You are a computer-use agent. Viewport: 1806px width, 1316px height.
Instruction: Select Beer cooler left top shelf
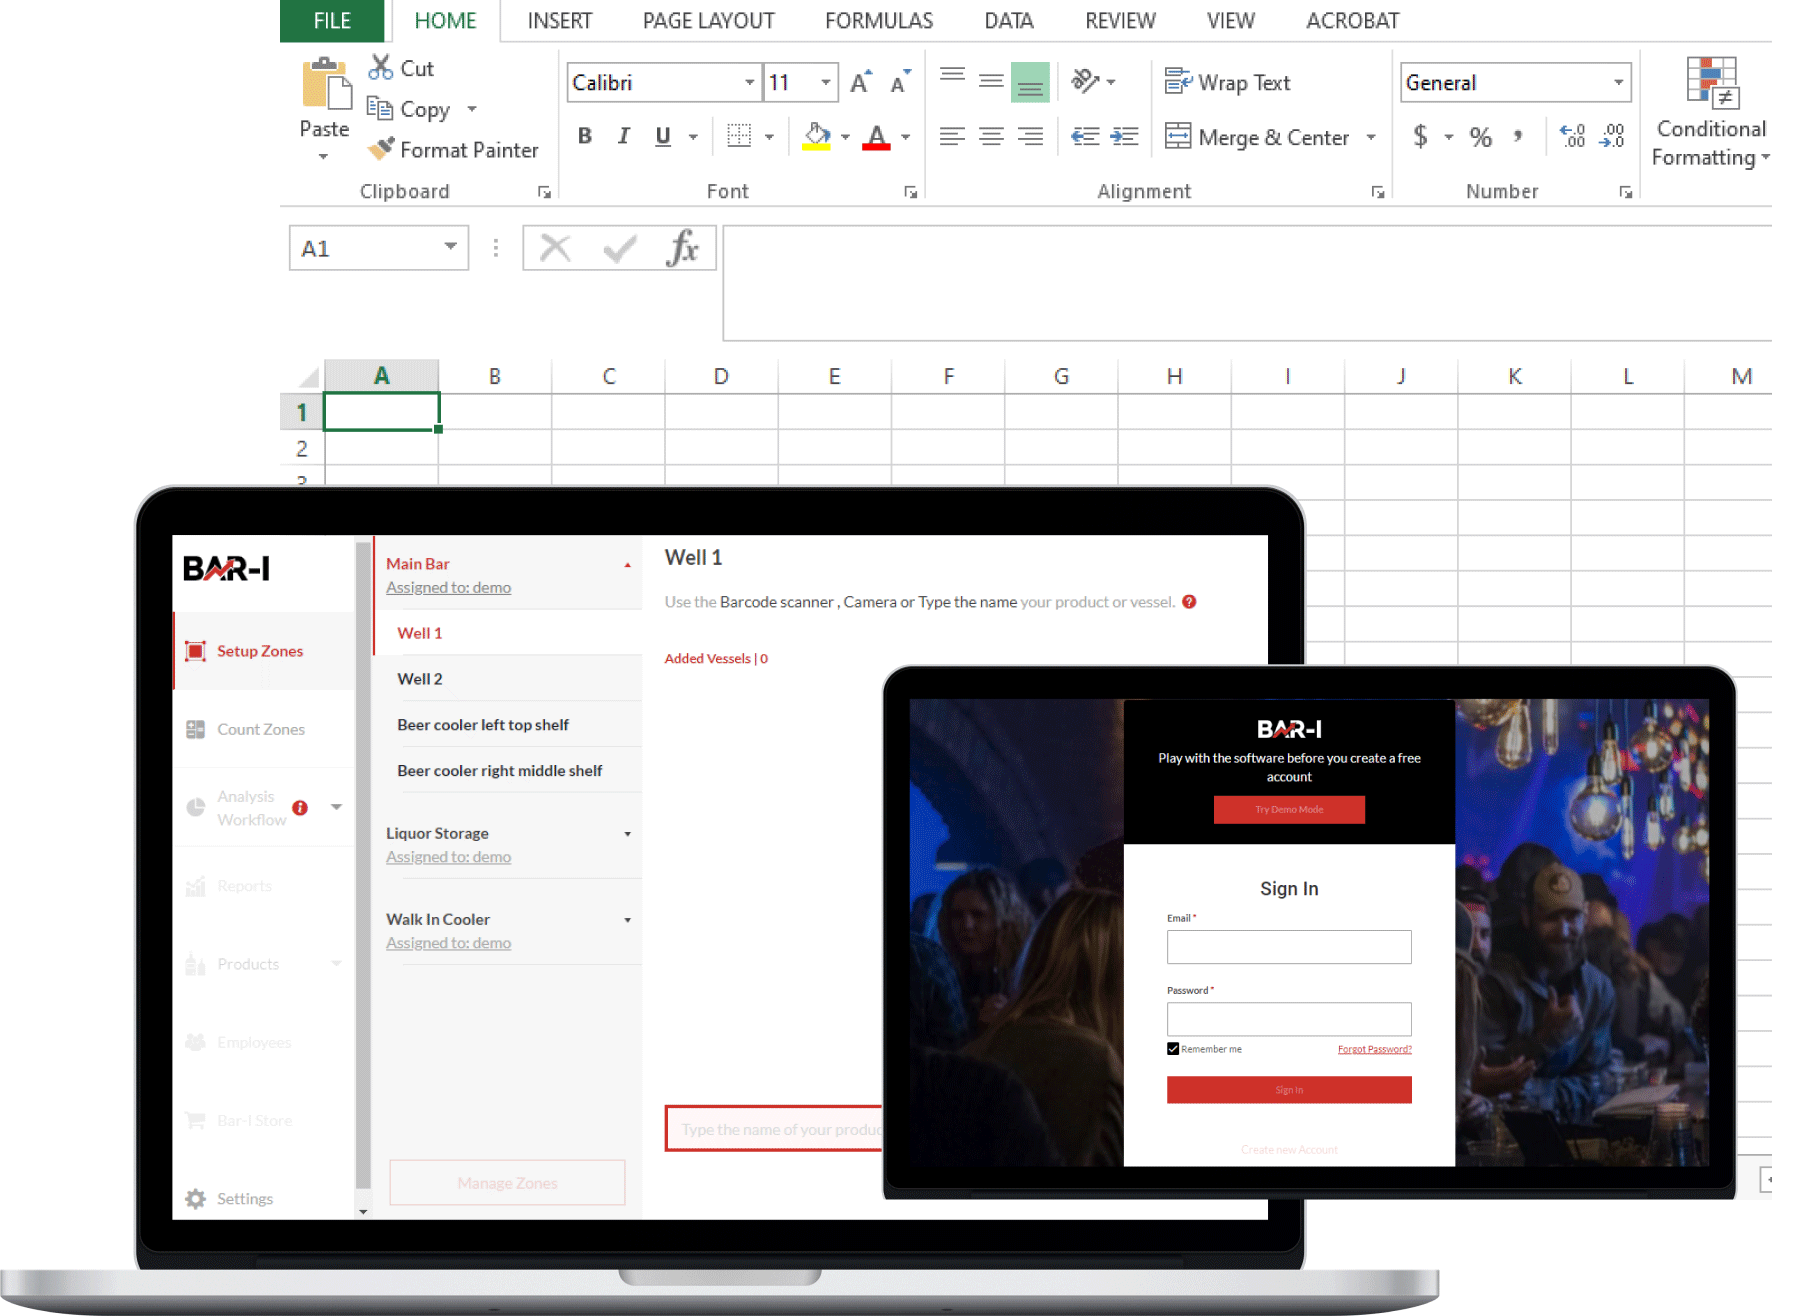click(x=508, y=725)
